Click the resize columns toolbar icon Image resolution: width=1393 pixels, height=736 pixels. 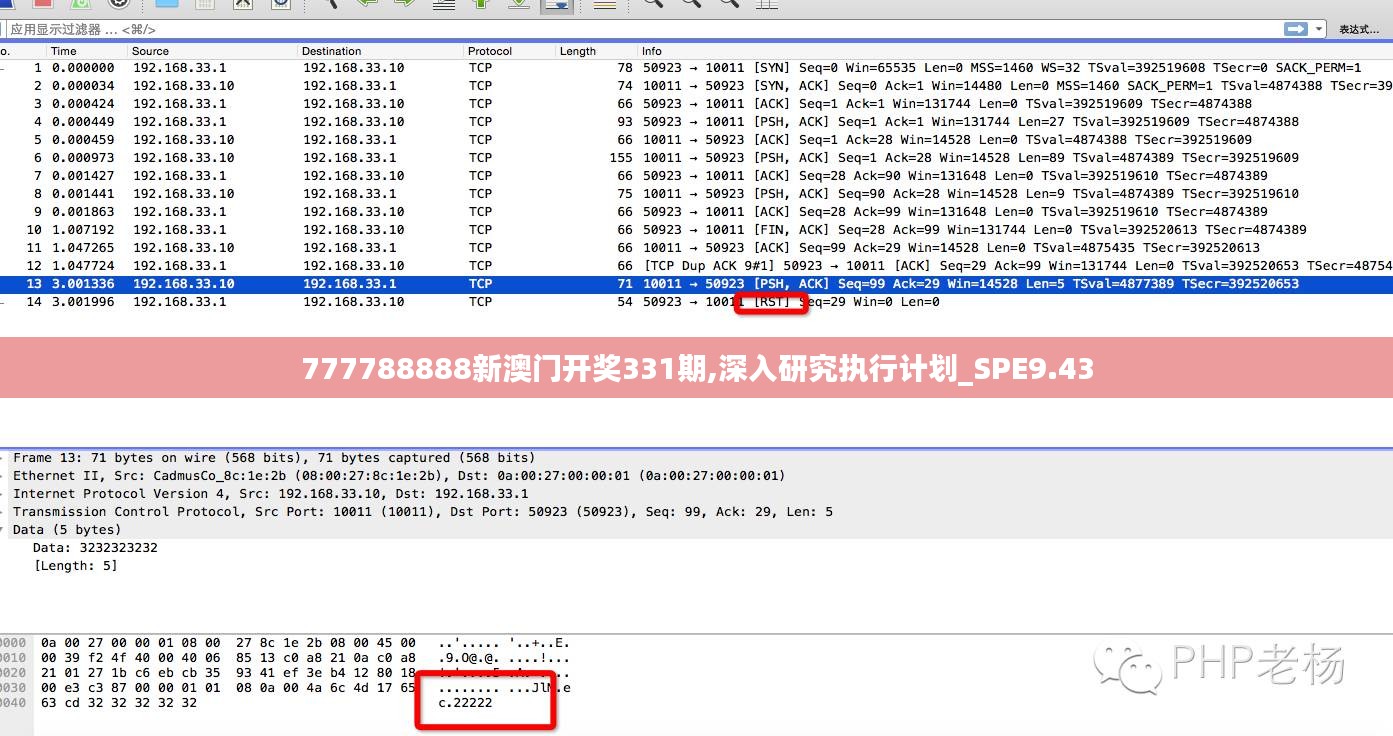767,4
